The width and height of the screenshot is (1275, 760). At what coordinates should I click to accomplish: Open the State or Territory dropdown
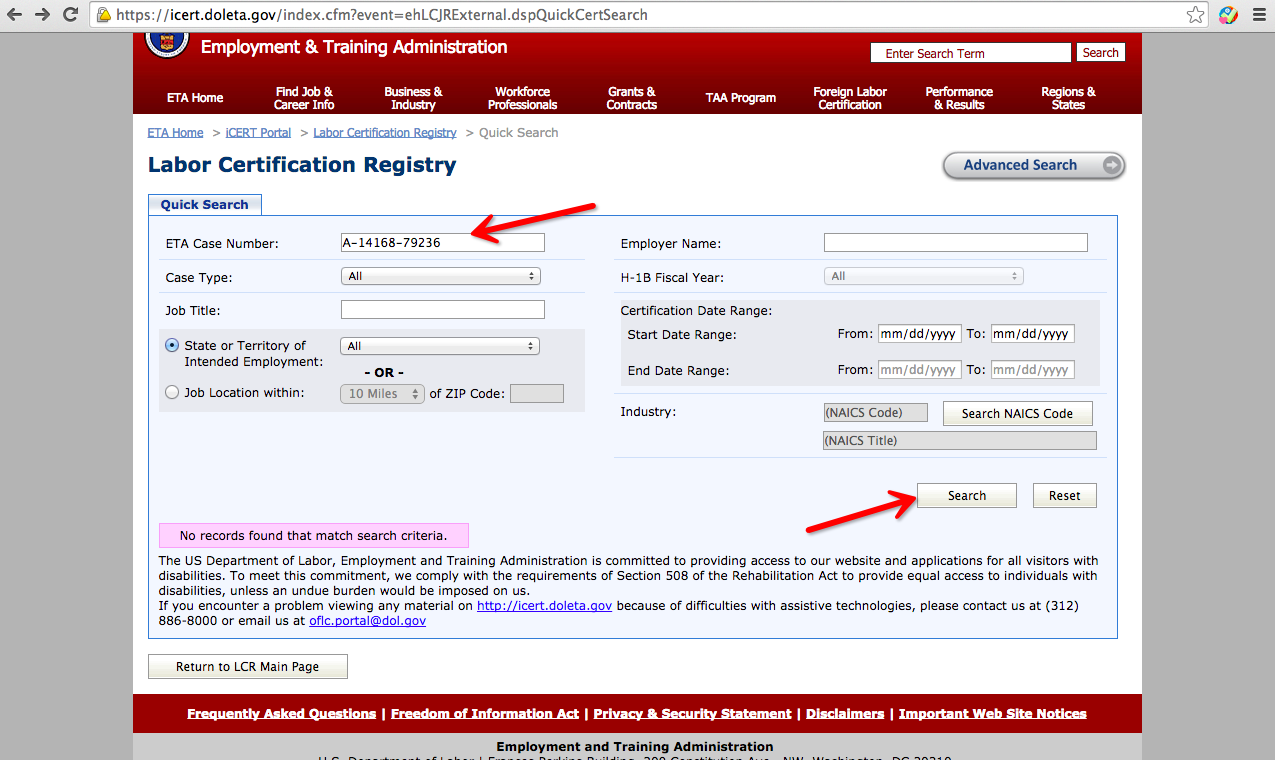440,346
